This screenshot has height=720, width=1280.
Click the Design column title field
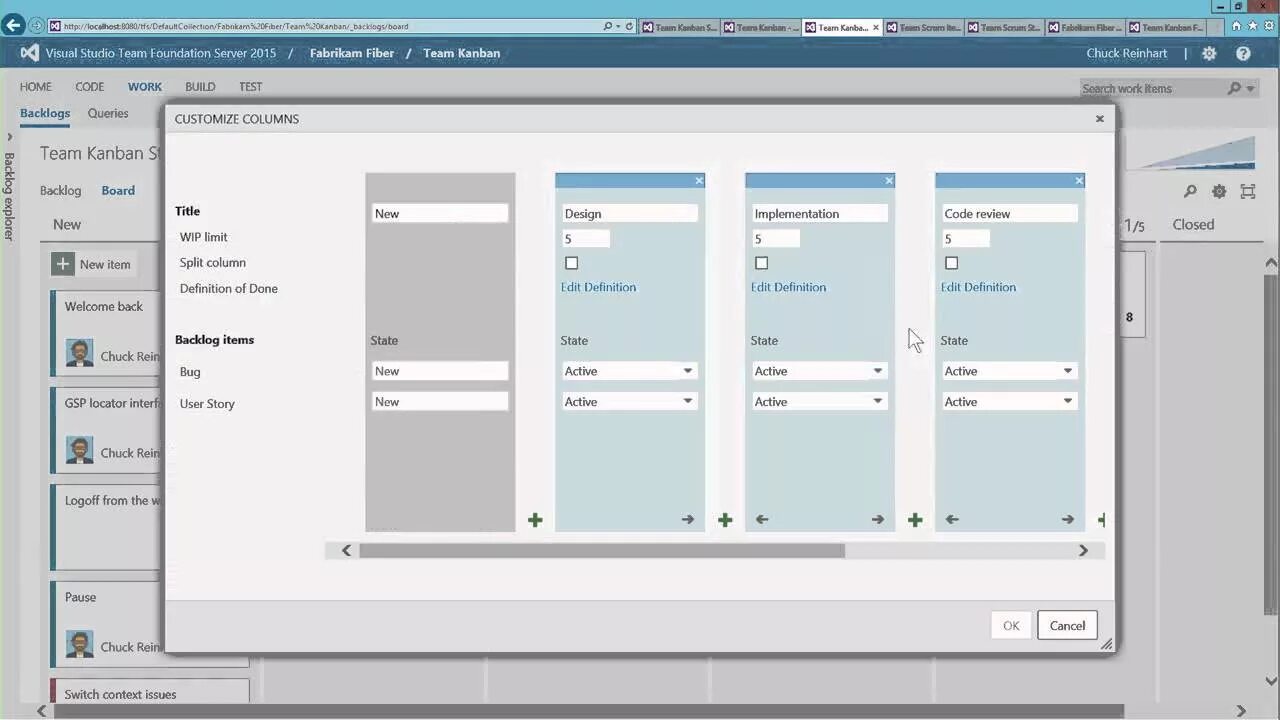(x=629, y=213)
